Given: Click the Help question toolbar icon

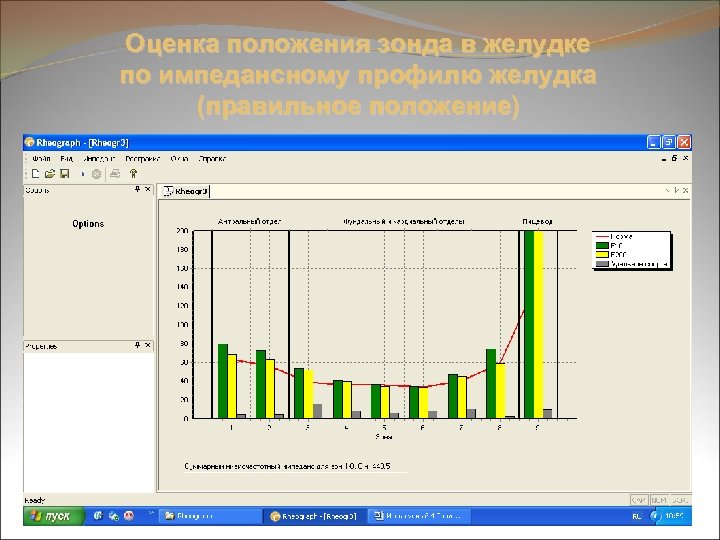Looking at the screenshot, I should click(x=133, y=174).
